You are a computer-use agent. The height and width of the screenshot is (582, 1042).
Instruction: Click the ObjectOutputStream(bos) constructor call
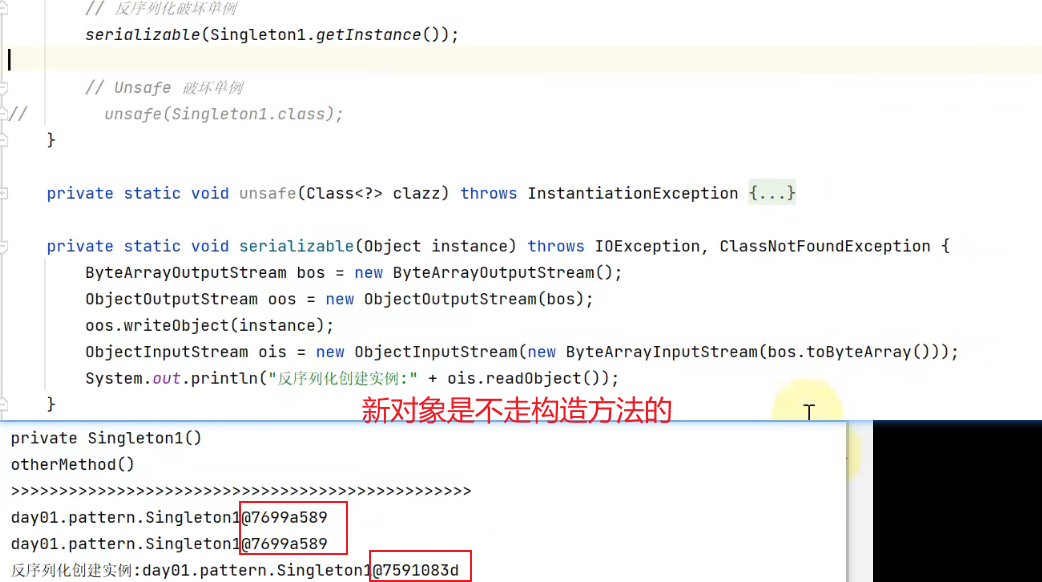point(474,300)
